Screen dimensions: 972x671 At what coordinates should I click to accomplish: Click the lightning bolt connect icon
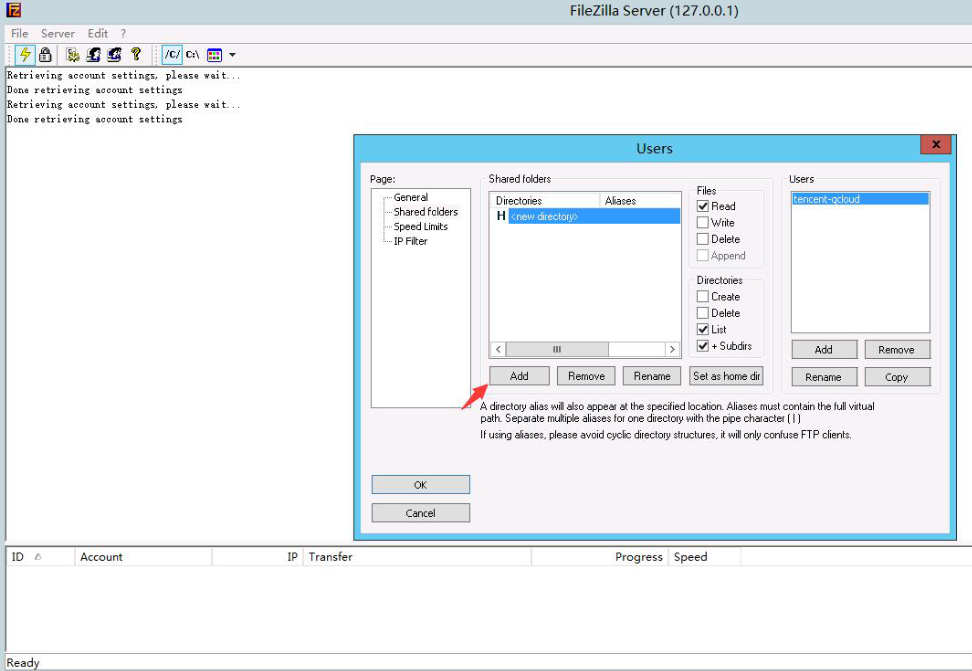click(25, 55)
